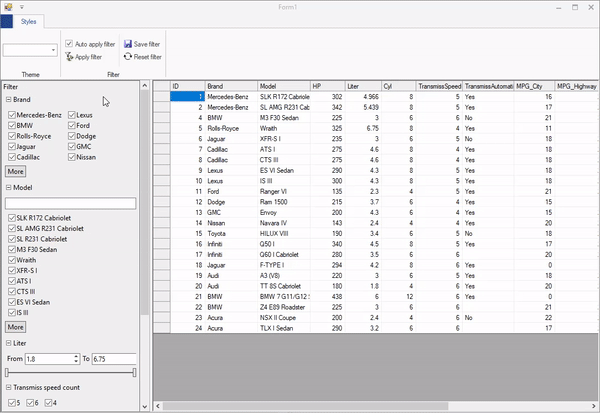The height and width of the screenshot is (413, 600).
Task: Click the Save filter disk icon
Action: (x=126, y=44)
